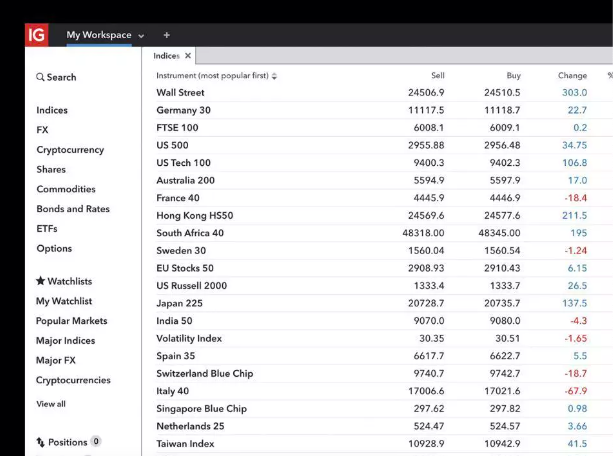The width and height of the screenshot is (613, 456).
Task: Click Taiwan Index sell price 10928.9
Action: [x=426, y=444]
